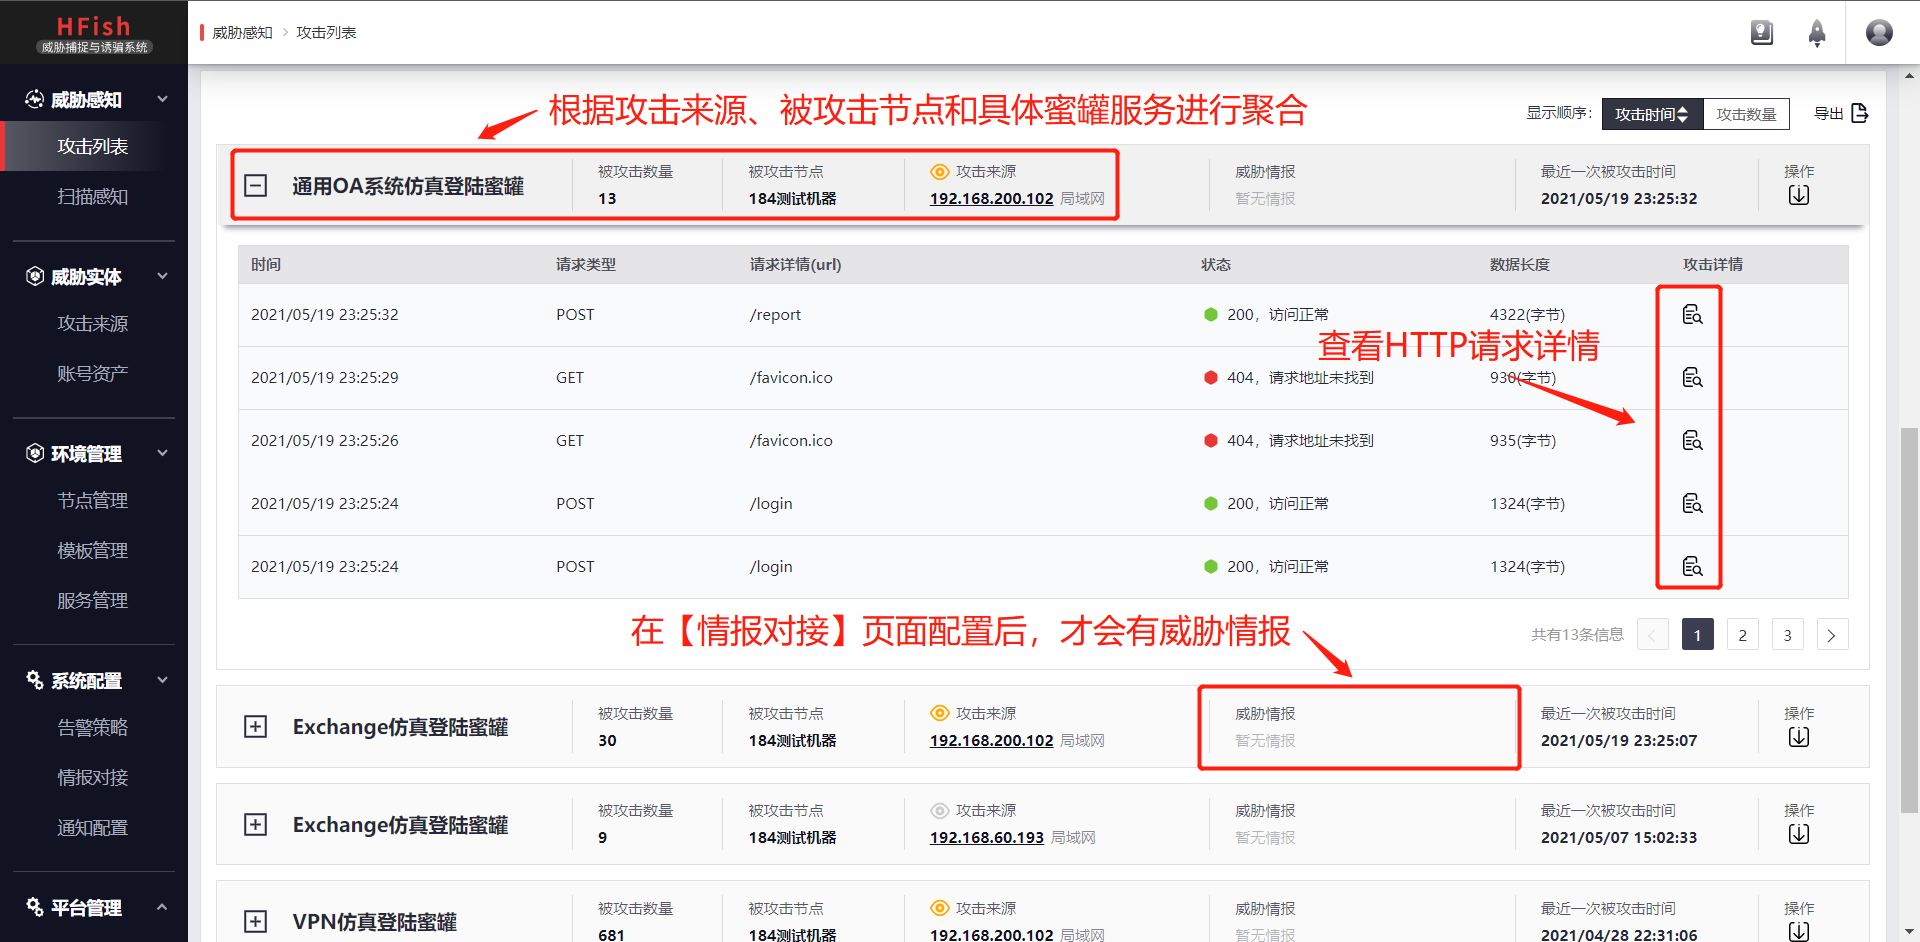Go to pagination page 3
This screenshot has height=942, width=1920.
coord(1787,635)
